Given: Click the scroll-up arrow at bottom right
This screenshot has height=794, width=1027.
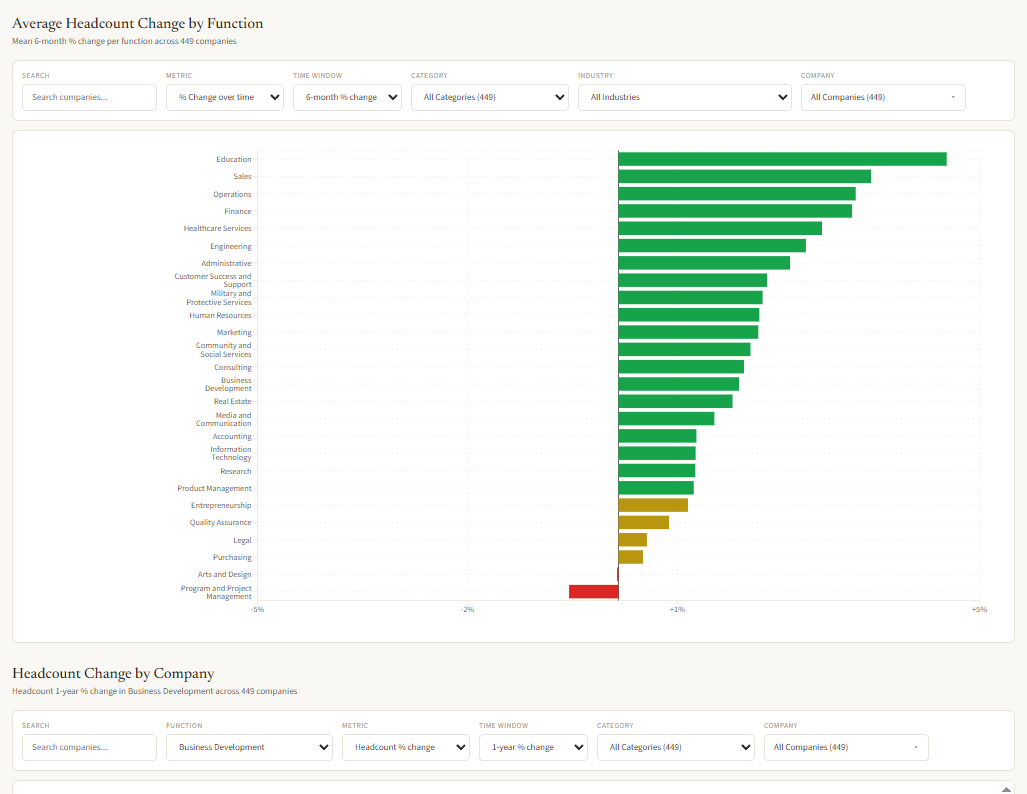Looking at the screenshot, I should pos(1006,789).
